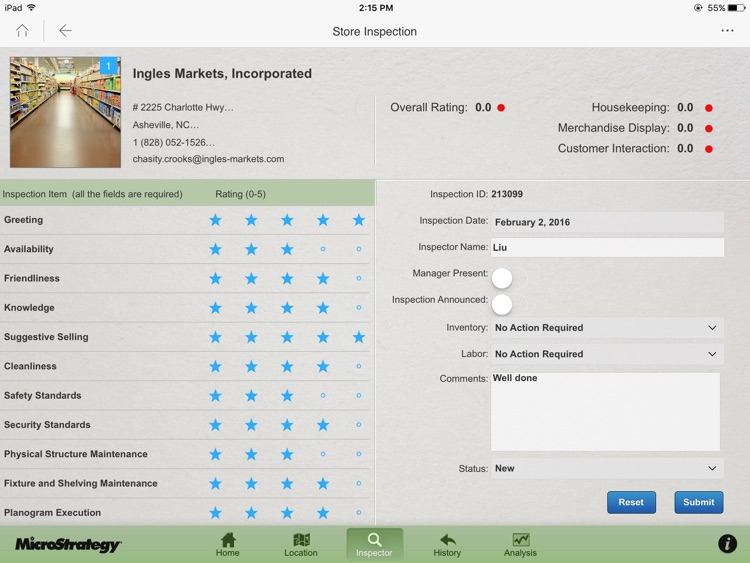Rate Safety Standards two stars
Image resolution: width=750 pixels, height=563 pixels.
click(x=251, y=396)
